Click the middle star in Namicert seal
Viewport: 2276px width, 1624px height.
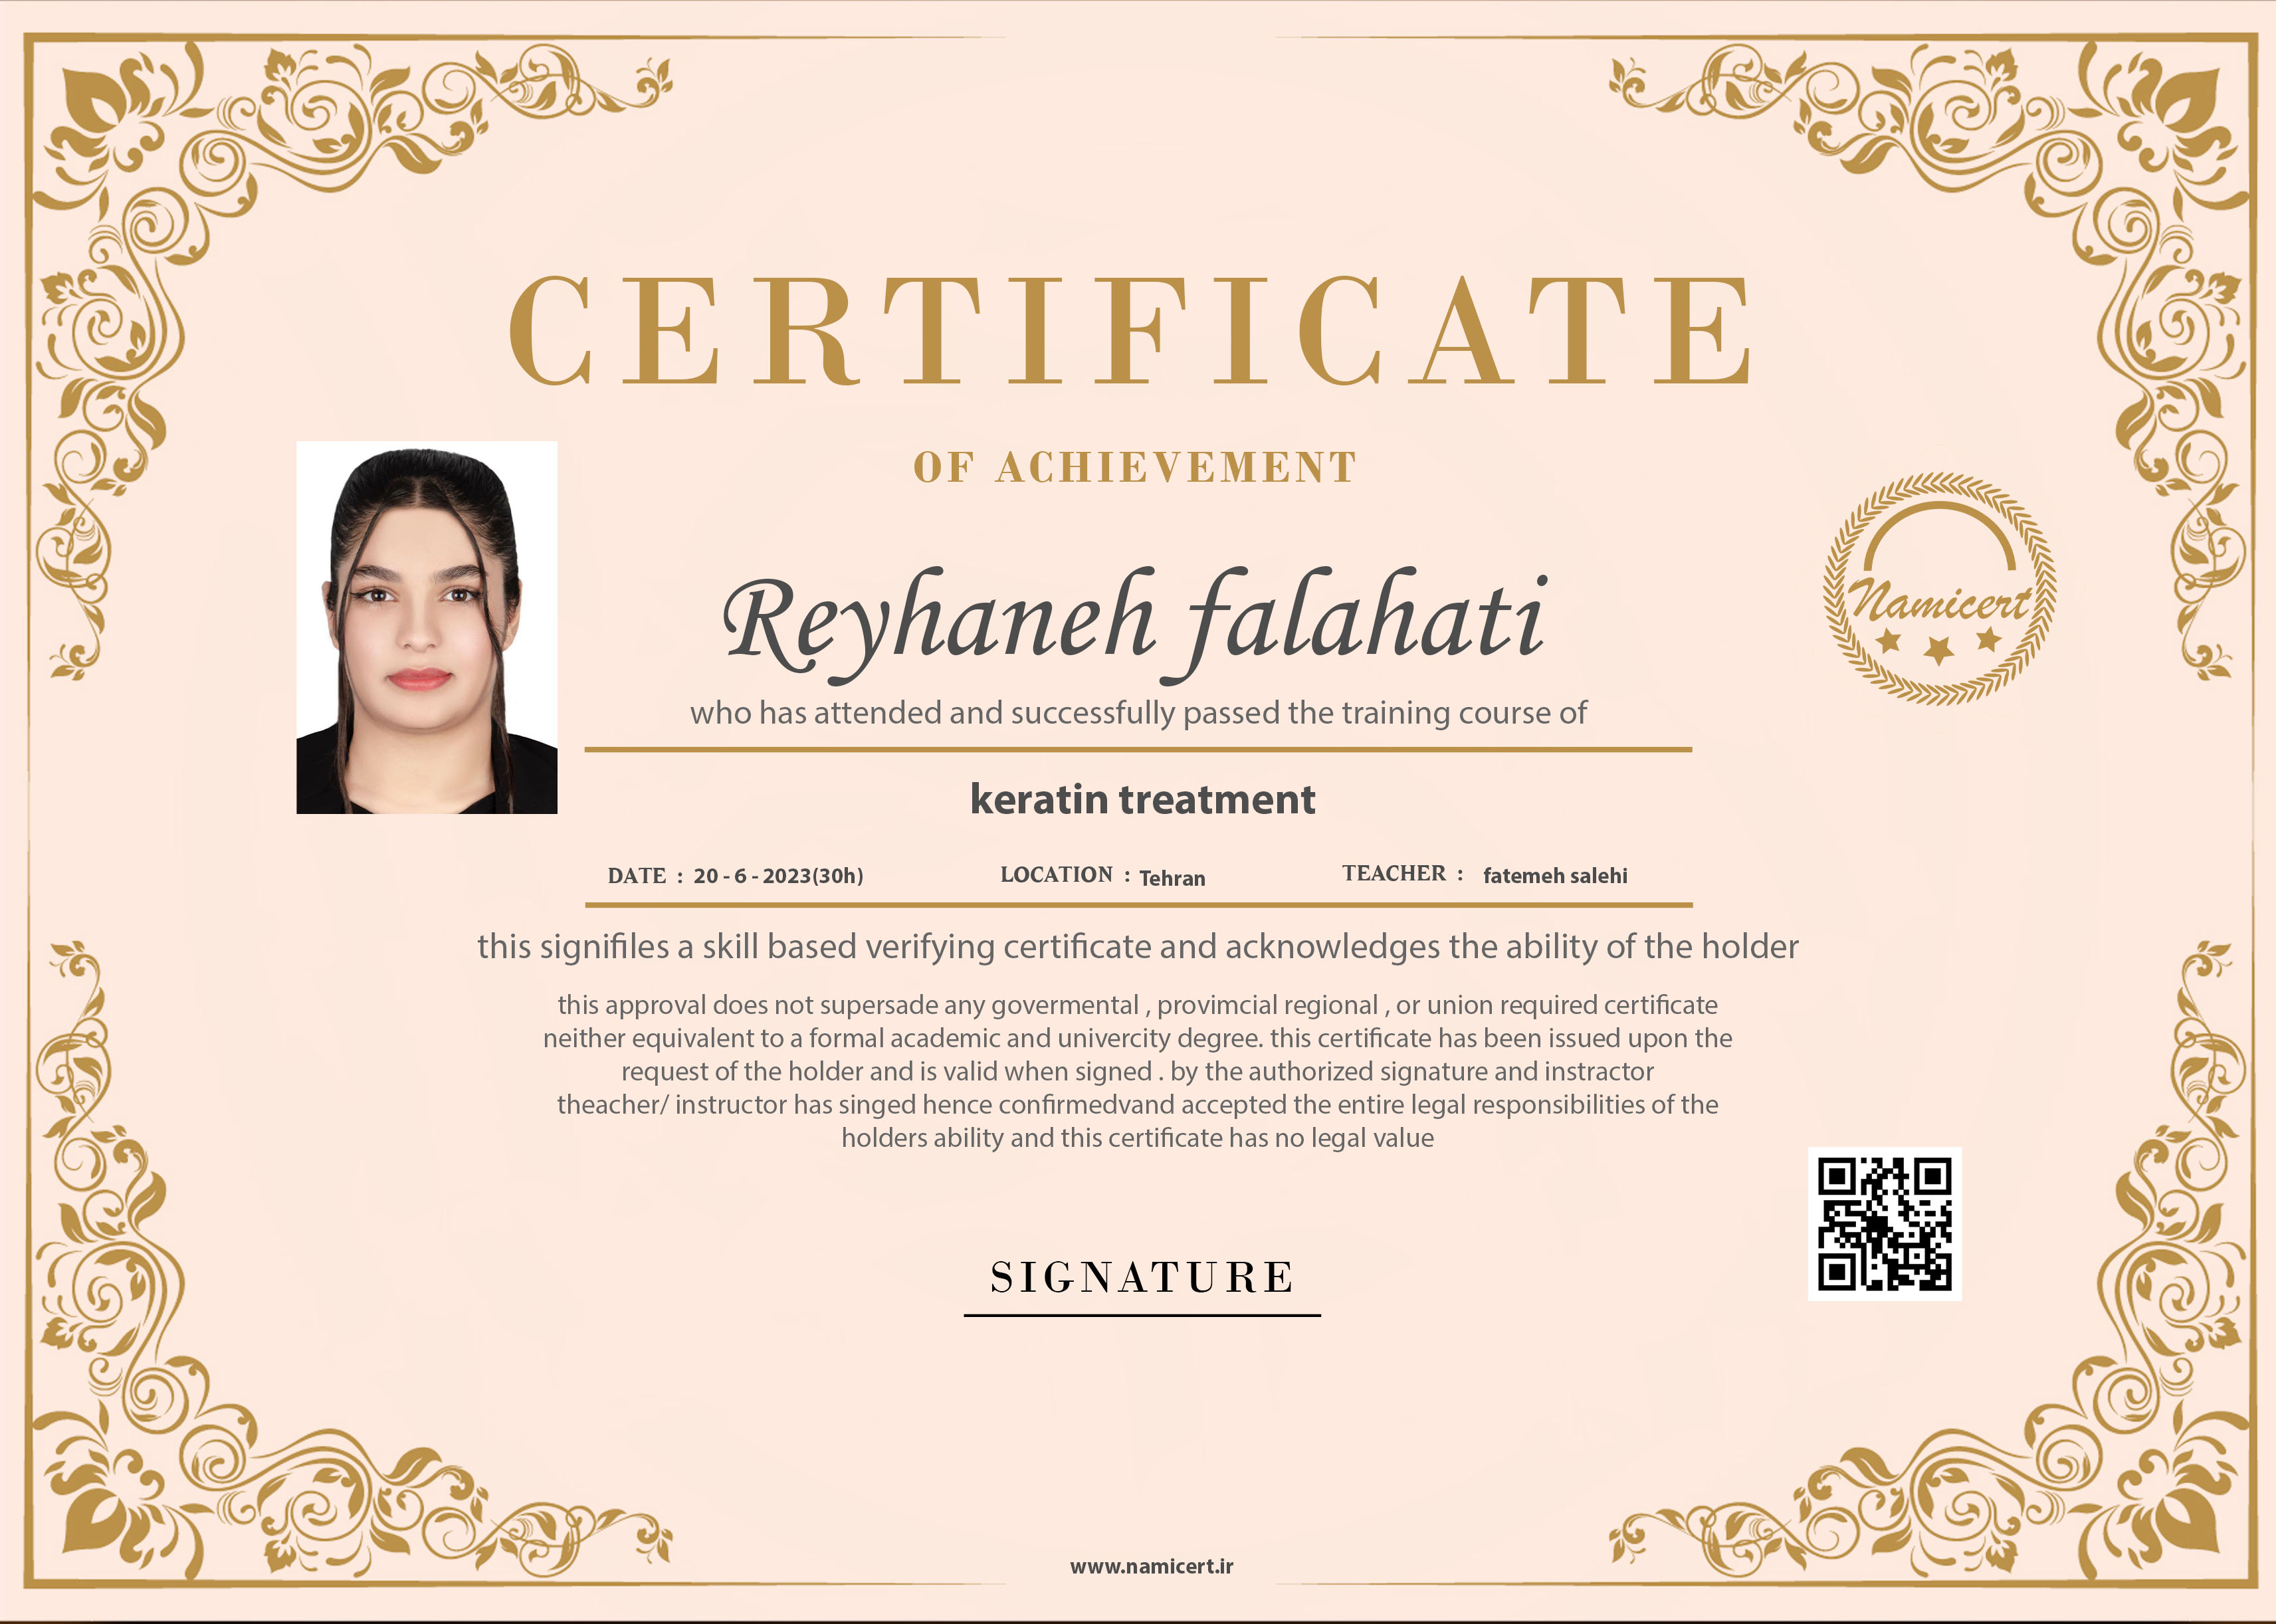point(1939,651)
